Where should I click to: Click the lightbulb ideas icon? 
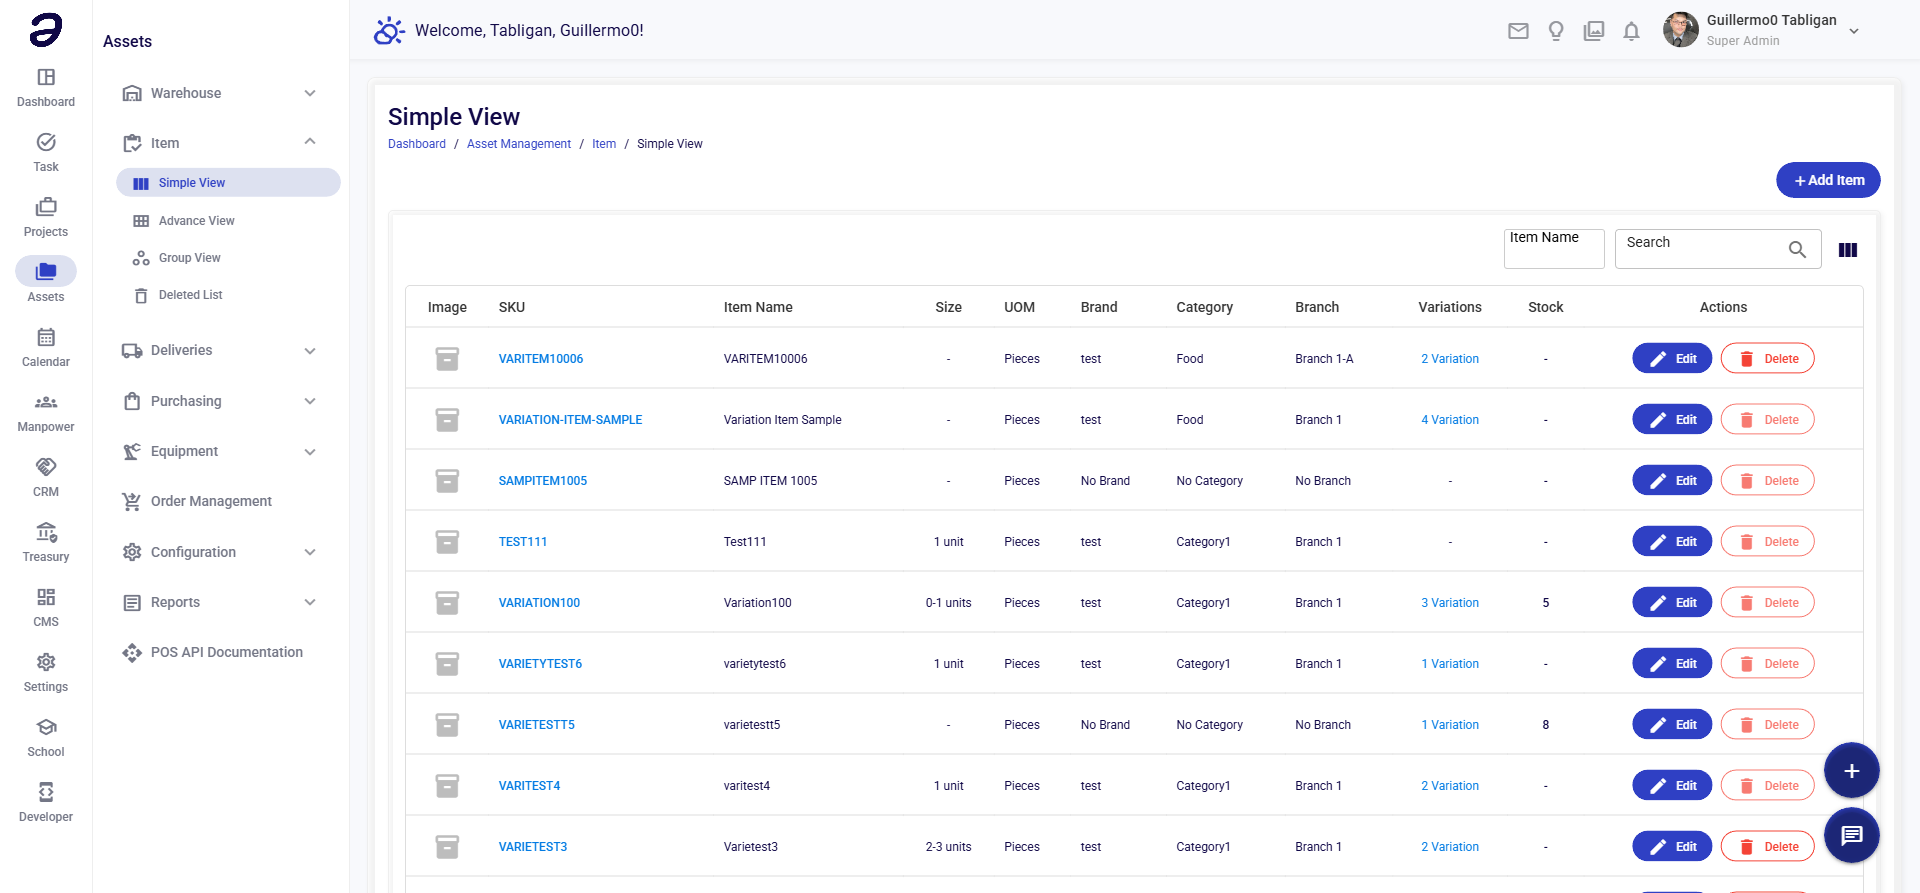pyautogui.click(x=1556, y=31)
